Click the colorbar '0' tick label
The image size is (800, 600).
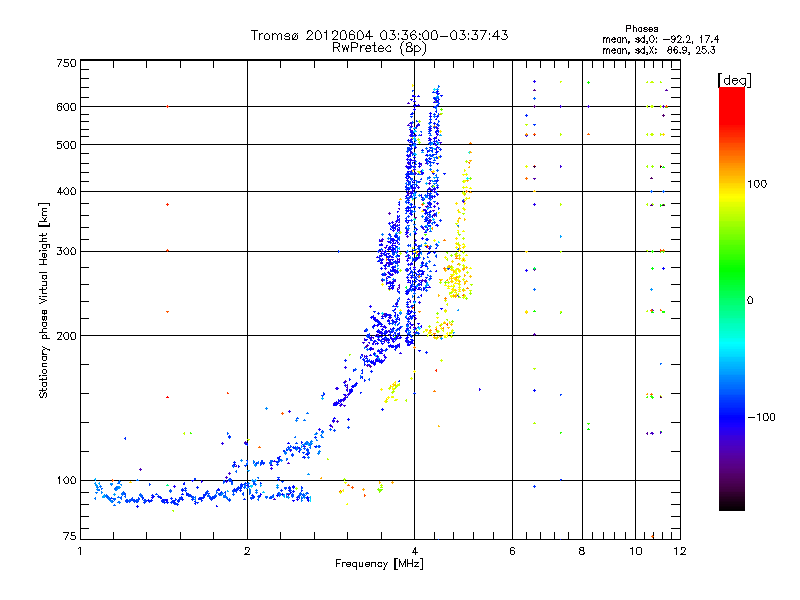point(750,300)
